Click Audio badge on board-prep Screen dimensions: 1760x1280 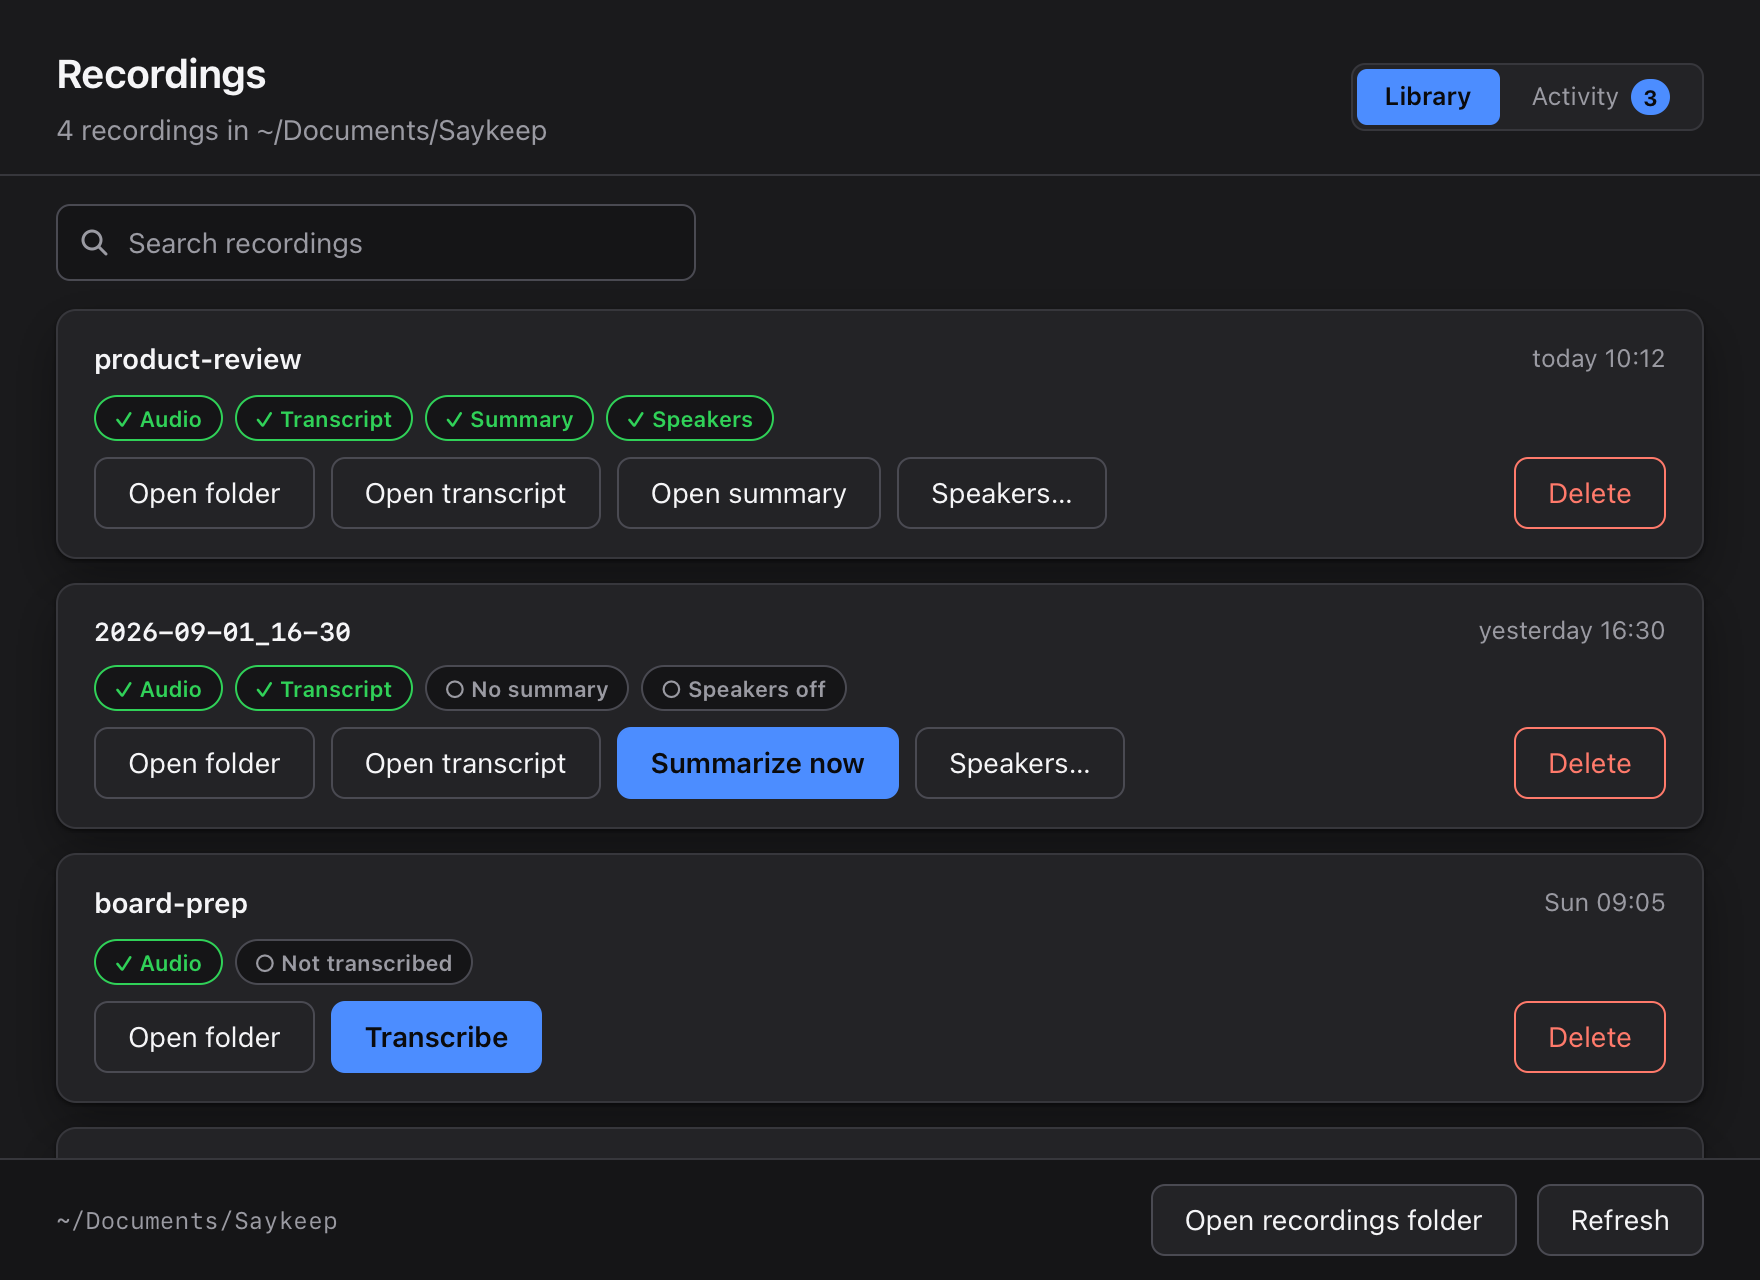(x=158, y=962)
